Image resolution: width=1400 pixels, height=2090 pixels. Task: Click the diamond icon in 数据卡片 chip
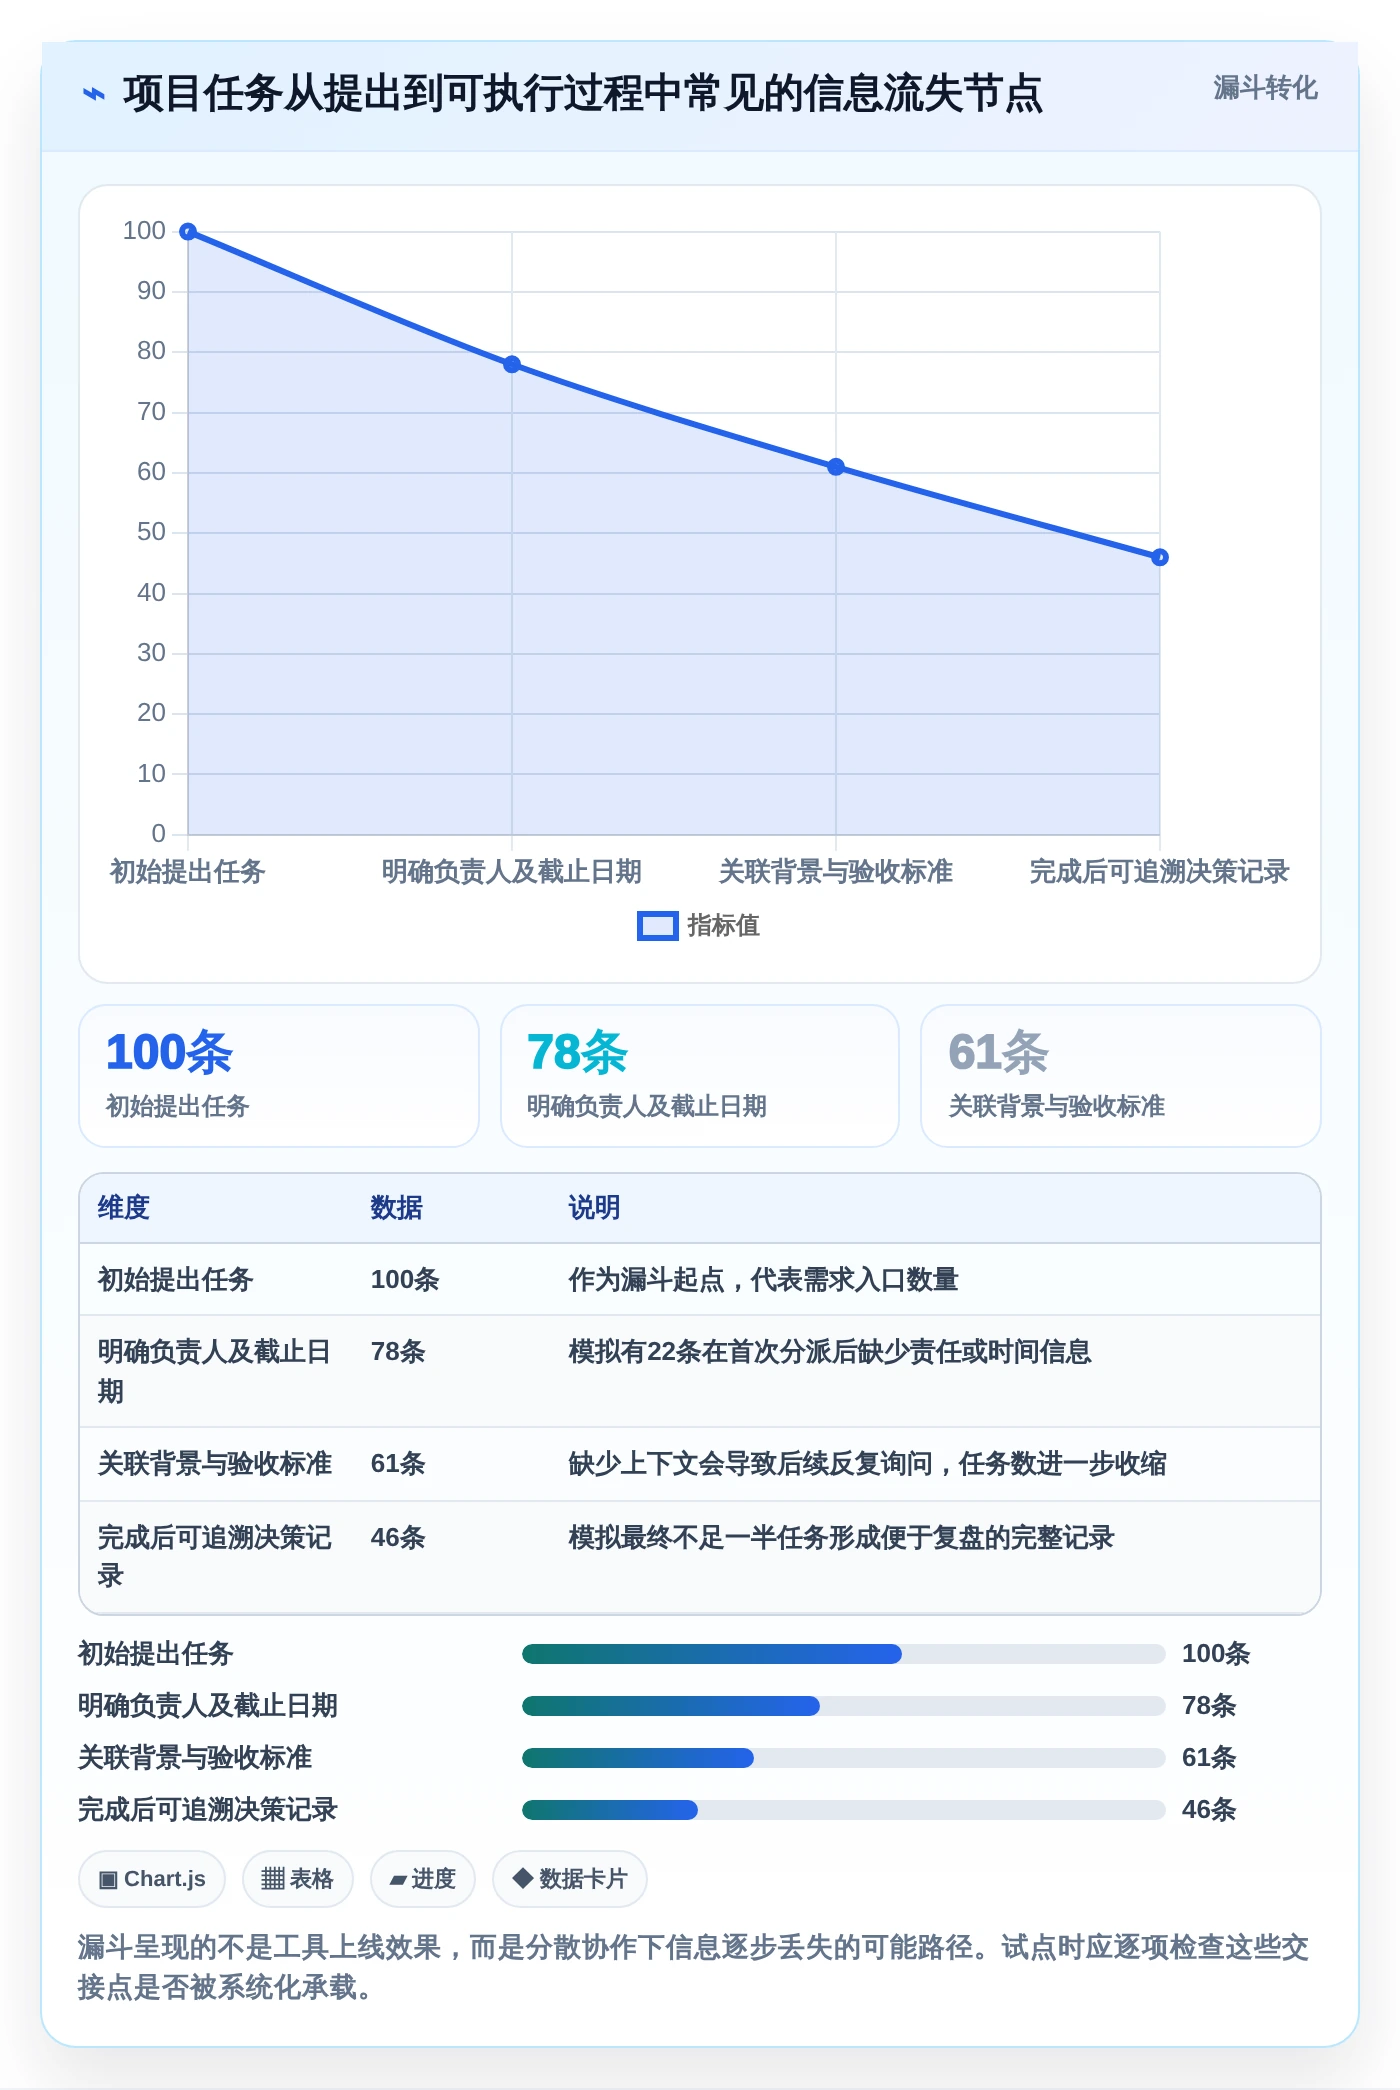click(x=522, y=1878)
